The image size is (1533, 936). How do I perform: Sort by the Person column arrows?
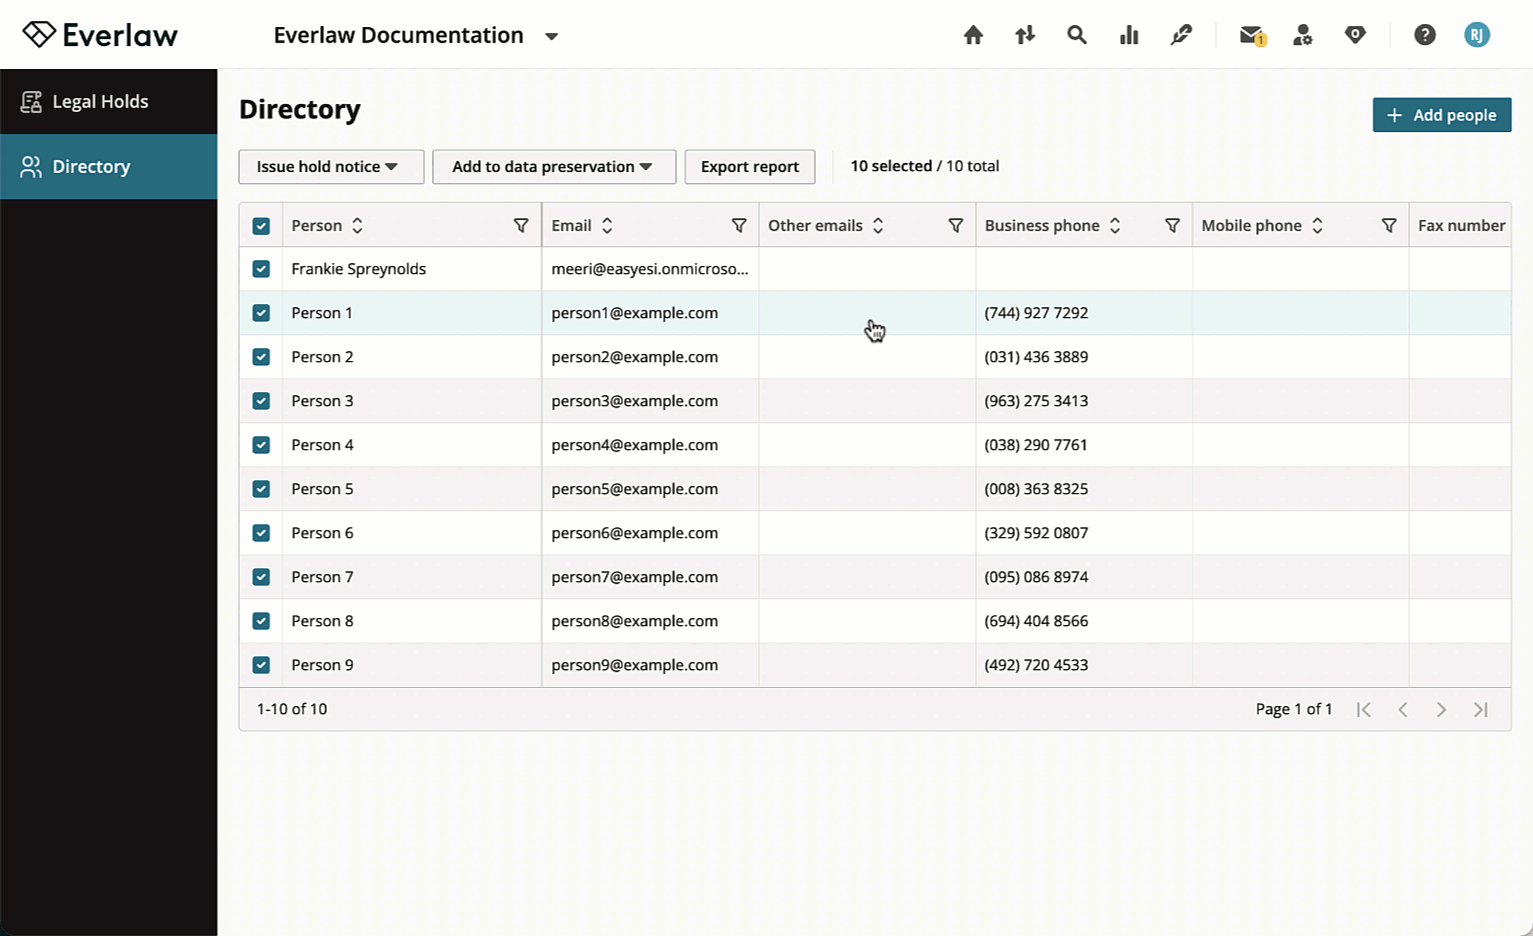coord(357,226)
